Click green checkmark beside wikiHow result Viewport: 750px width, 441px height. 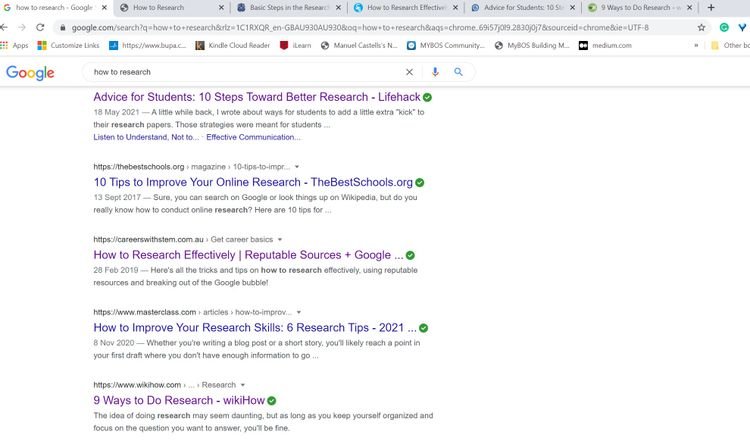tap(272, 400)
